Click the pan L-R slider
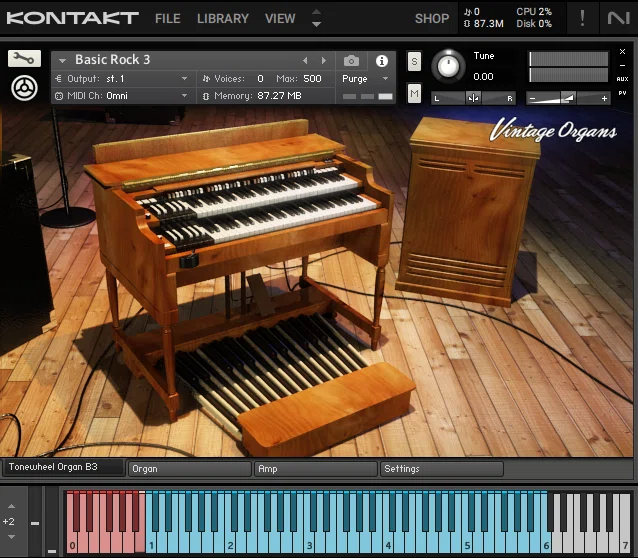Viewport: 638px width, 558px height. tap(473, 98)
